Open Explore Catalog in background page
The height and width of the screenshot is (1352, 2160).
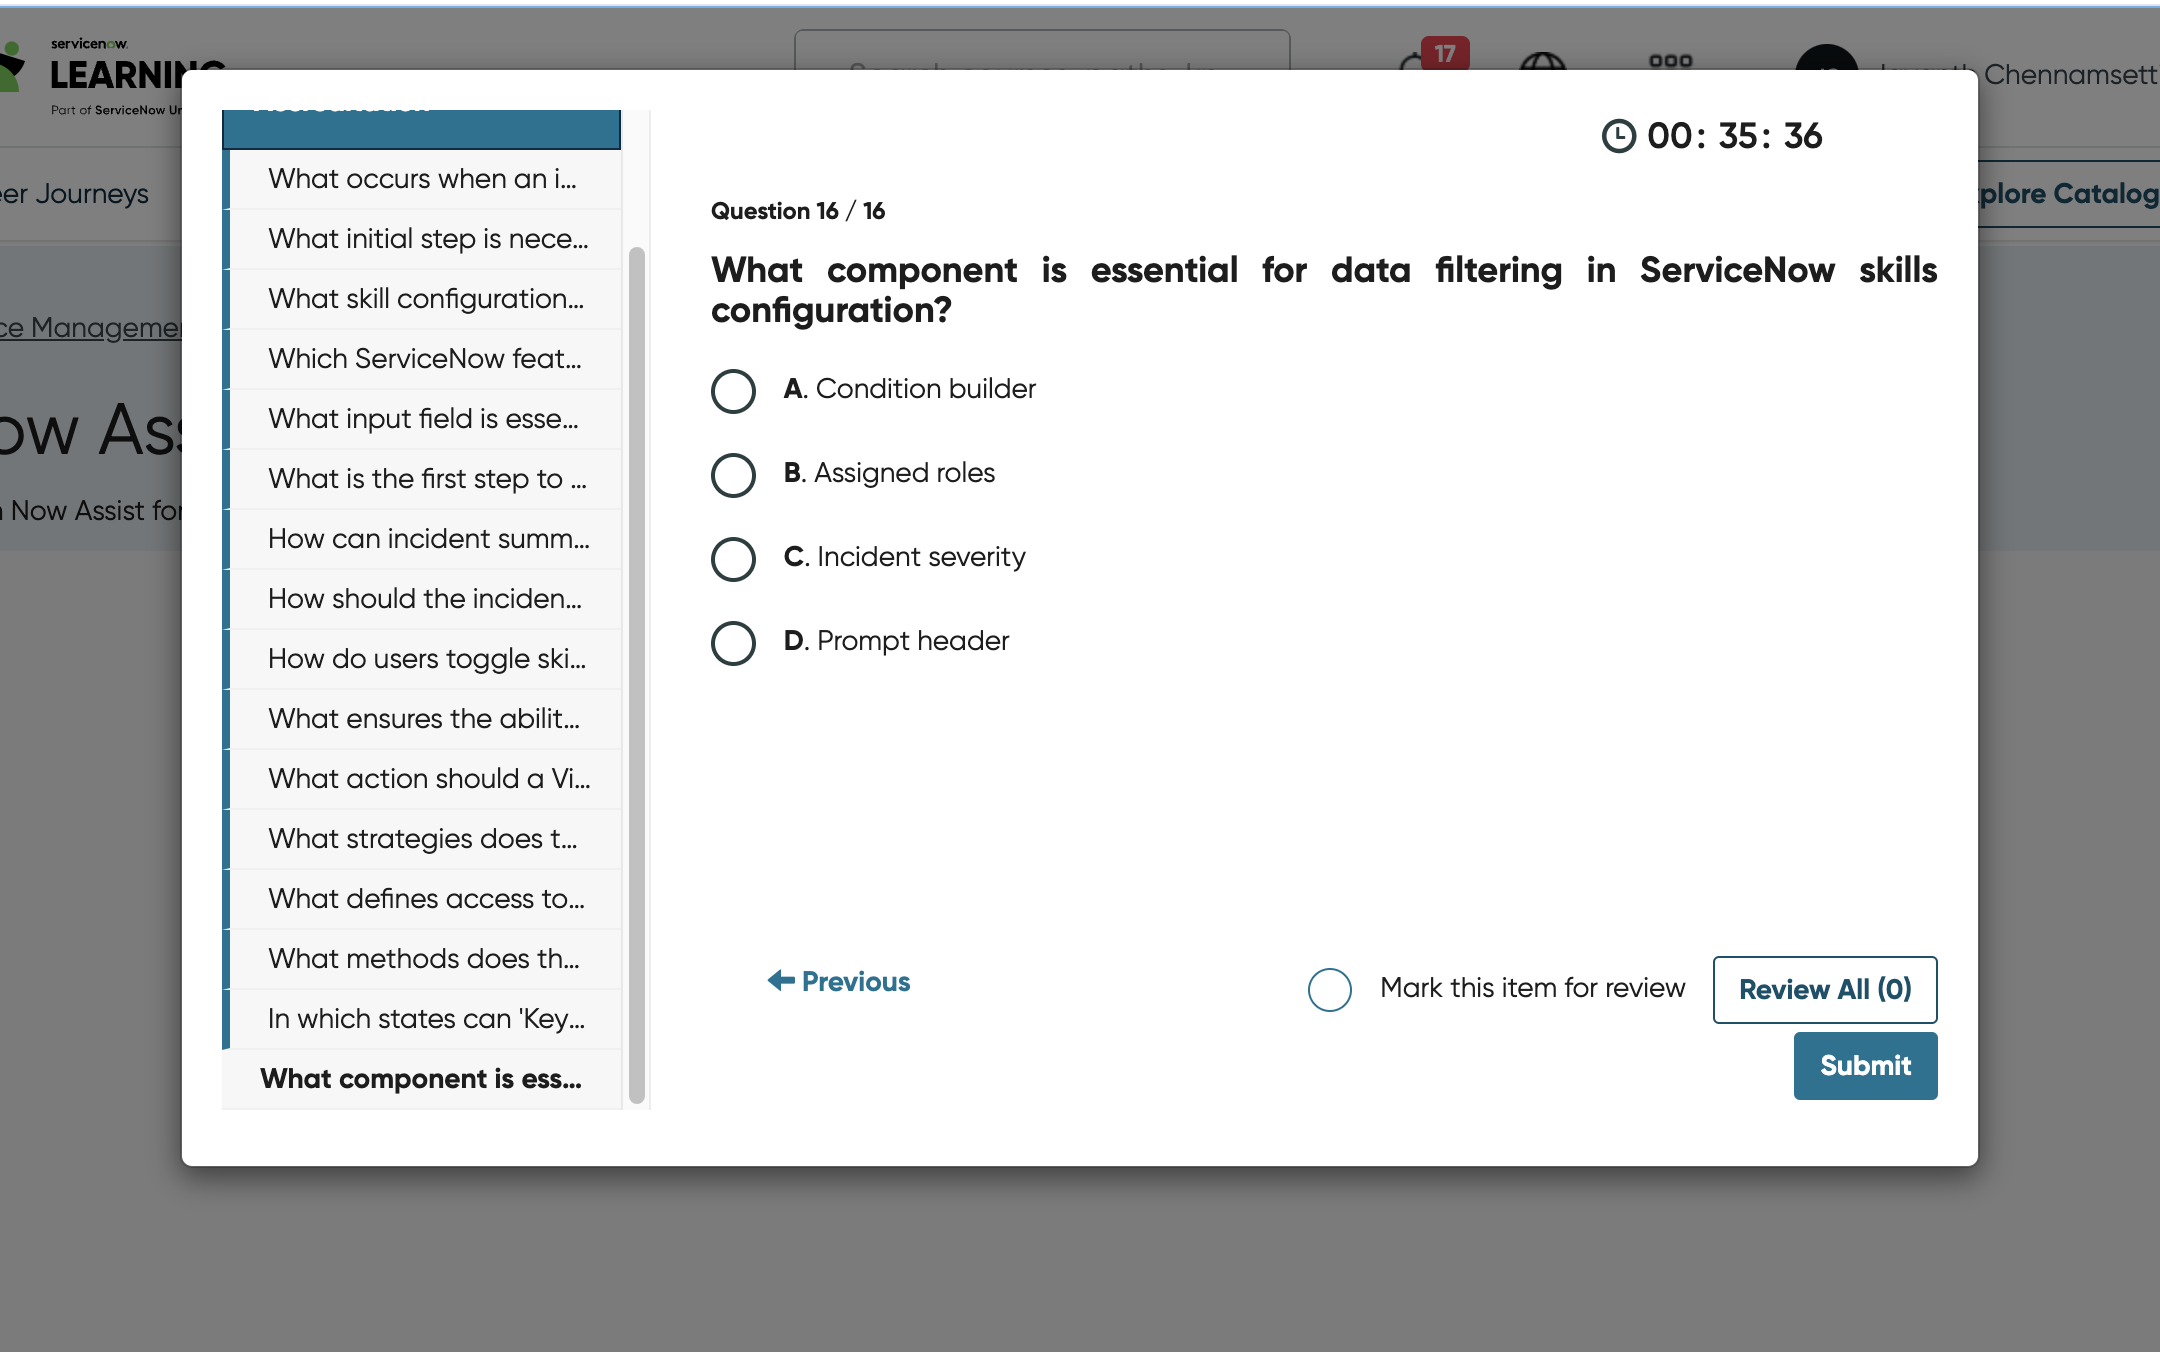(x=2068, y=194)
